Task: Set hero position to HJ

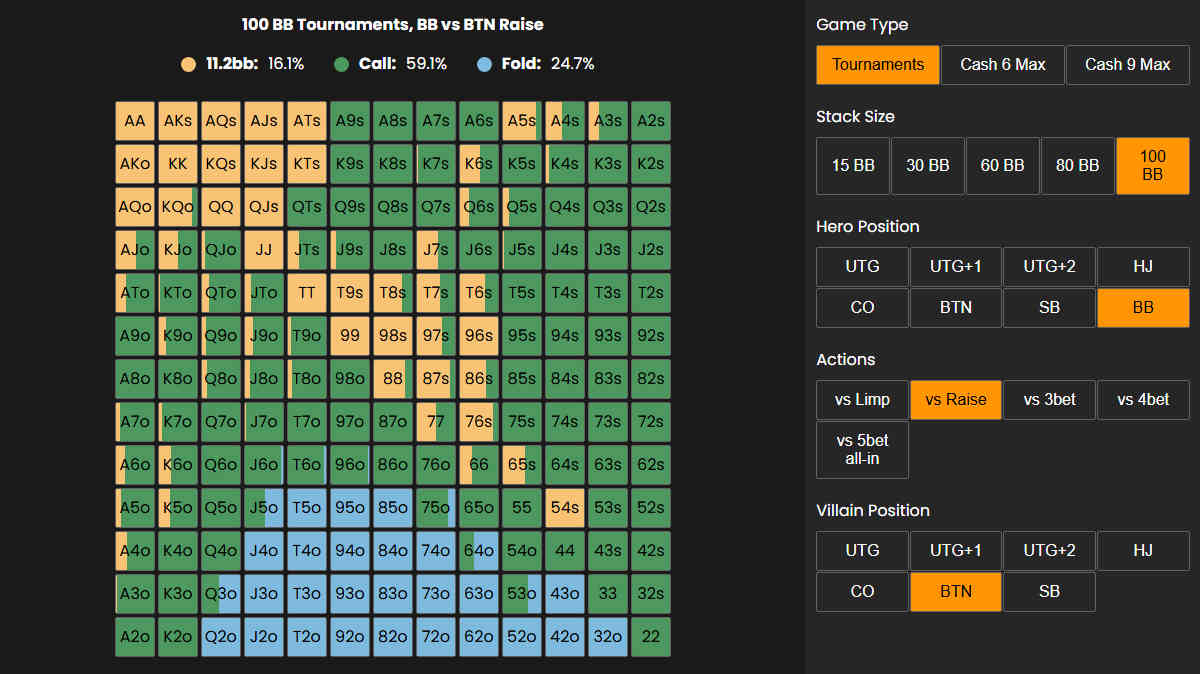Action: (x=1143, y=266)
